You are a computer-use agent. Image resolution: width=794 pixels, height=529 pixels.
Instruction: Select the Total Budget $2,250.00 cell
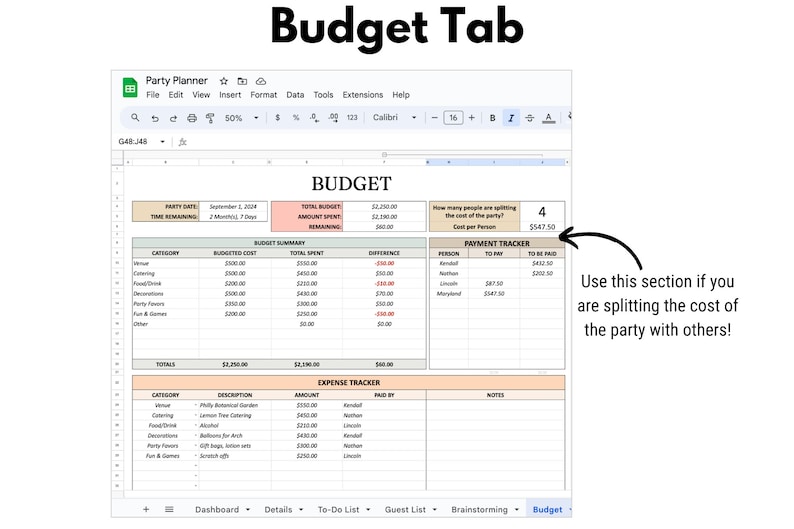tap(384, 207)
